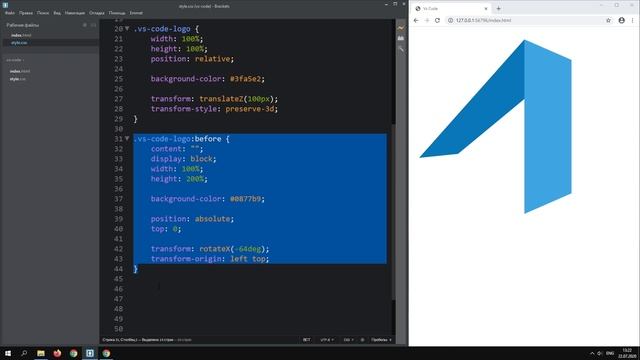Click line number 45 in the gutter
The width and height of the screenshot is (640, 360).
pyautogui.click(x=118, y=279)
